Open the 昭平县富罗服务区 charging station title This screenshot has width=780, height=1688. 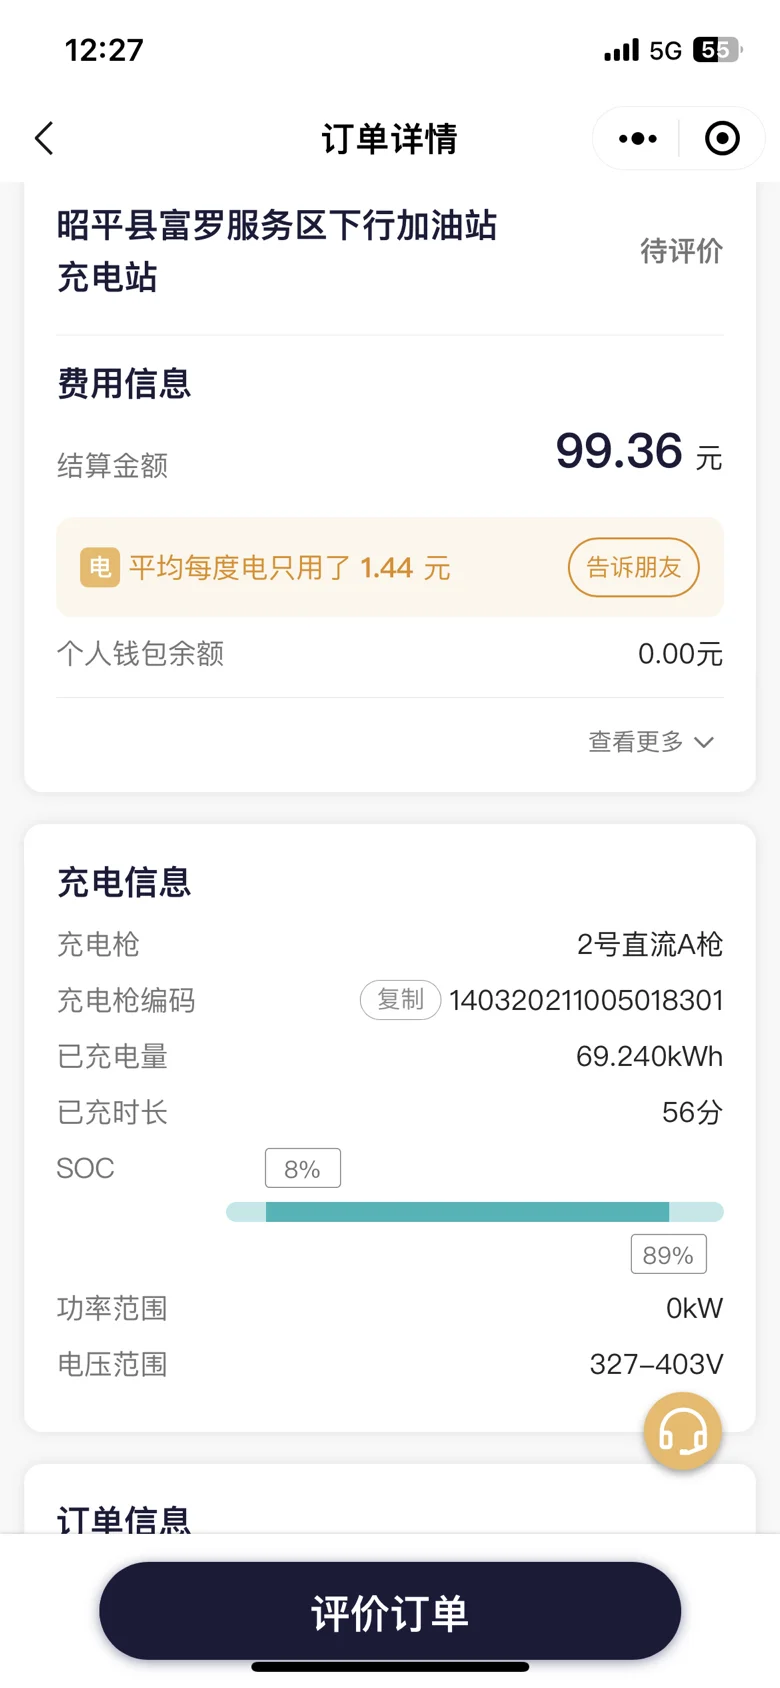[277, 251]
